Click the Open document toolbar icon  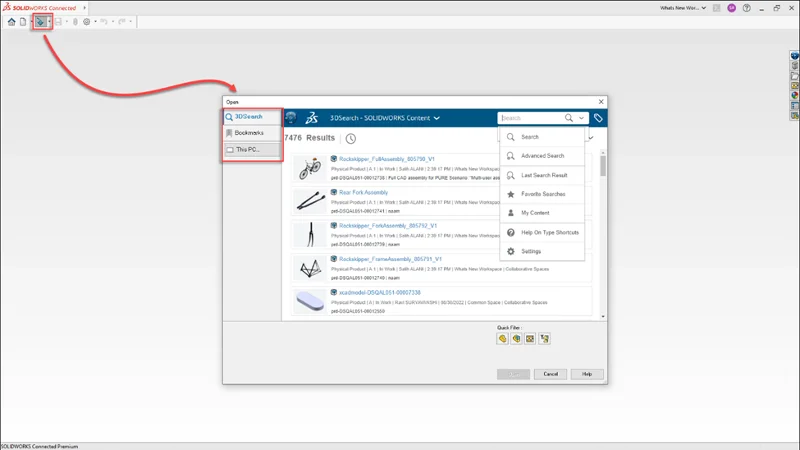click(x=40, y=21)
